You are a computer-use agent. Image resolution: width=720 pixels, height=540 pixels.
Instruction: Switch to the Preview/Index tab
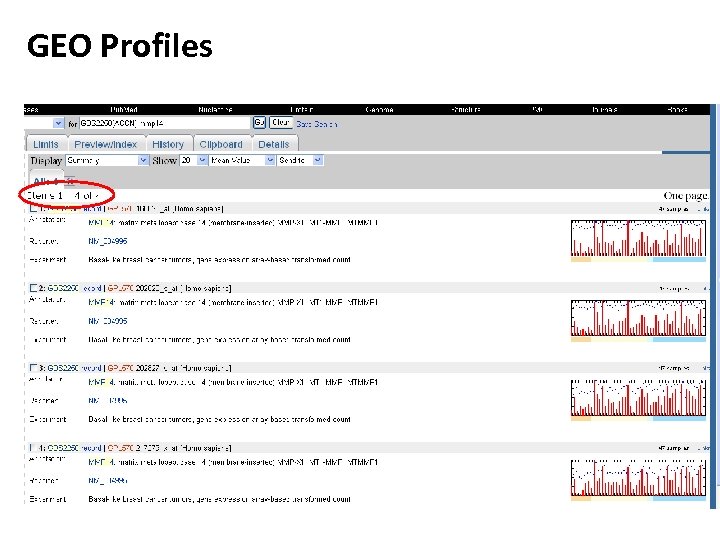click(x=106, y=144)
